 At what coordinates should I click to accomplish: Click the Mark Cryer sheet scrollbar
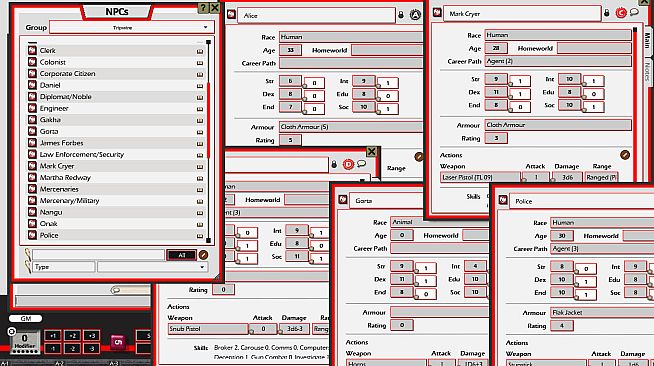click(x=635, y=104)
